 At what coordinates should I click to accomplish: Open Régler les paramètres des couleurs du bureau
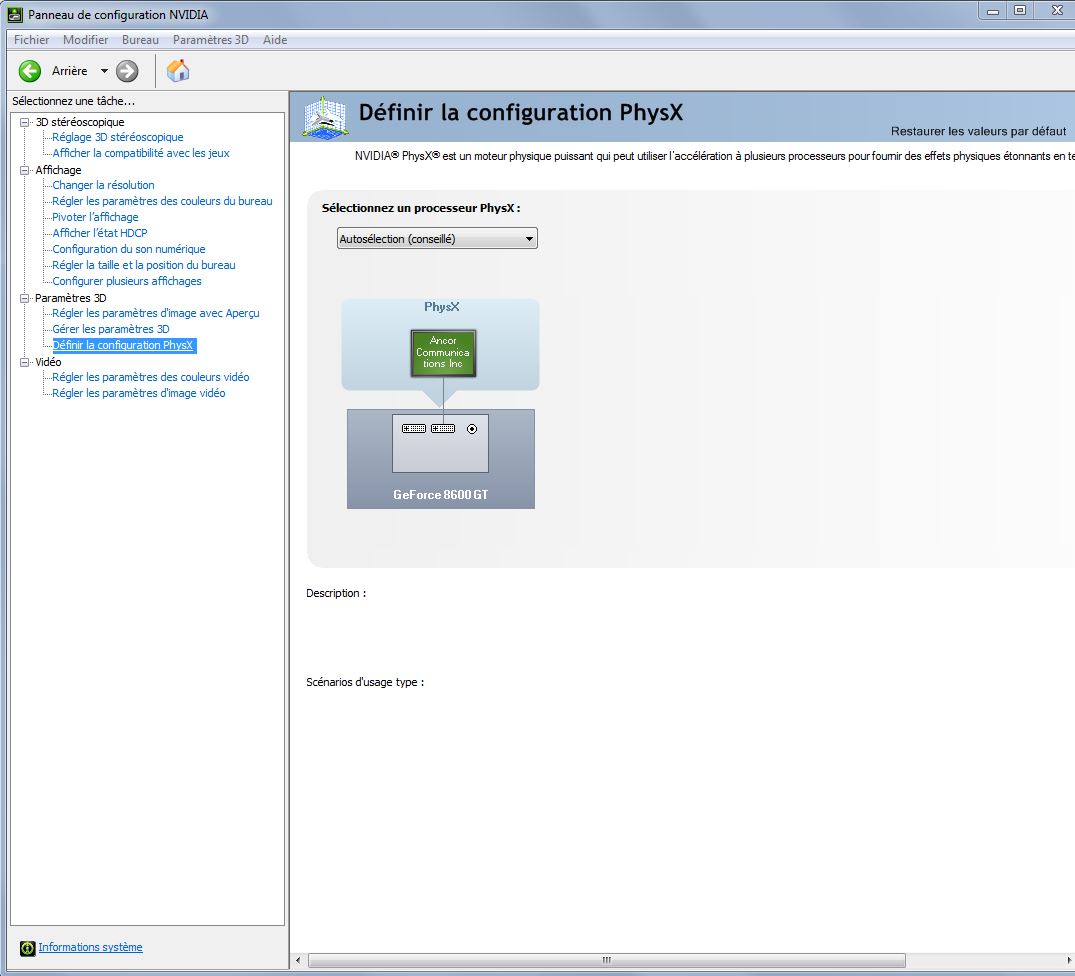tap(162, 201)
